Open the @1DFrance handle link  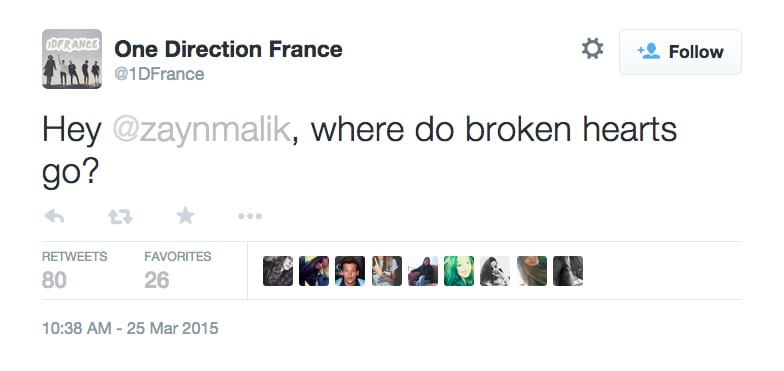pyautogui.click(x=160, y=74)
